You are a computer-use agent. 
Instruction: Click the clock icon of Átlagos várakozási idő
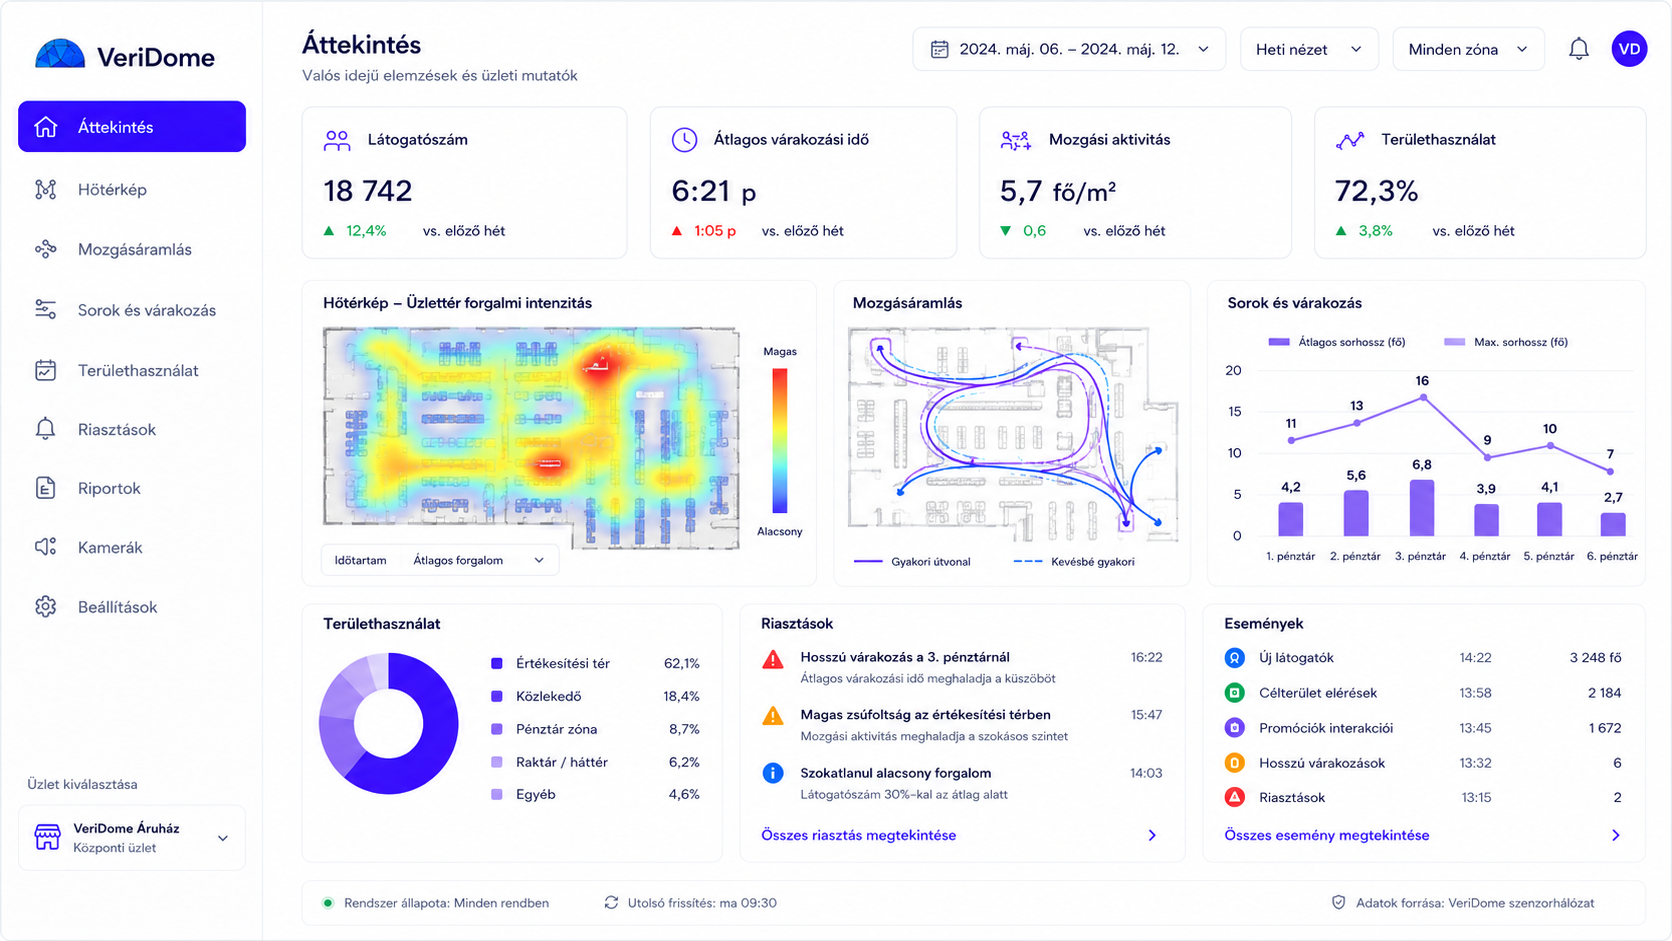(x=684, y=140)
